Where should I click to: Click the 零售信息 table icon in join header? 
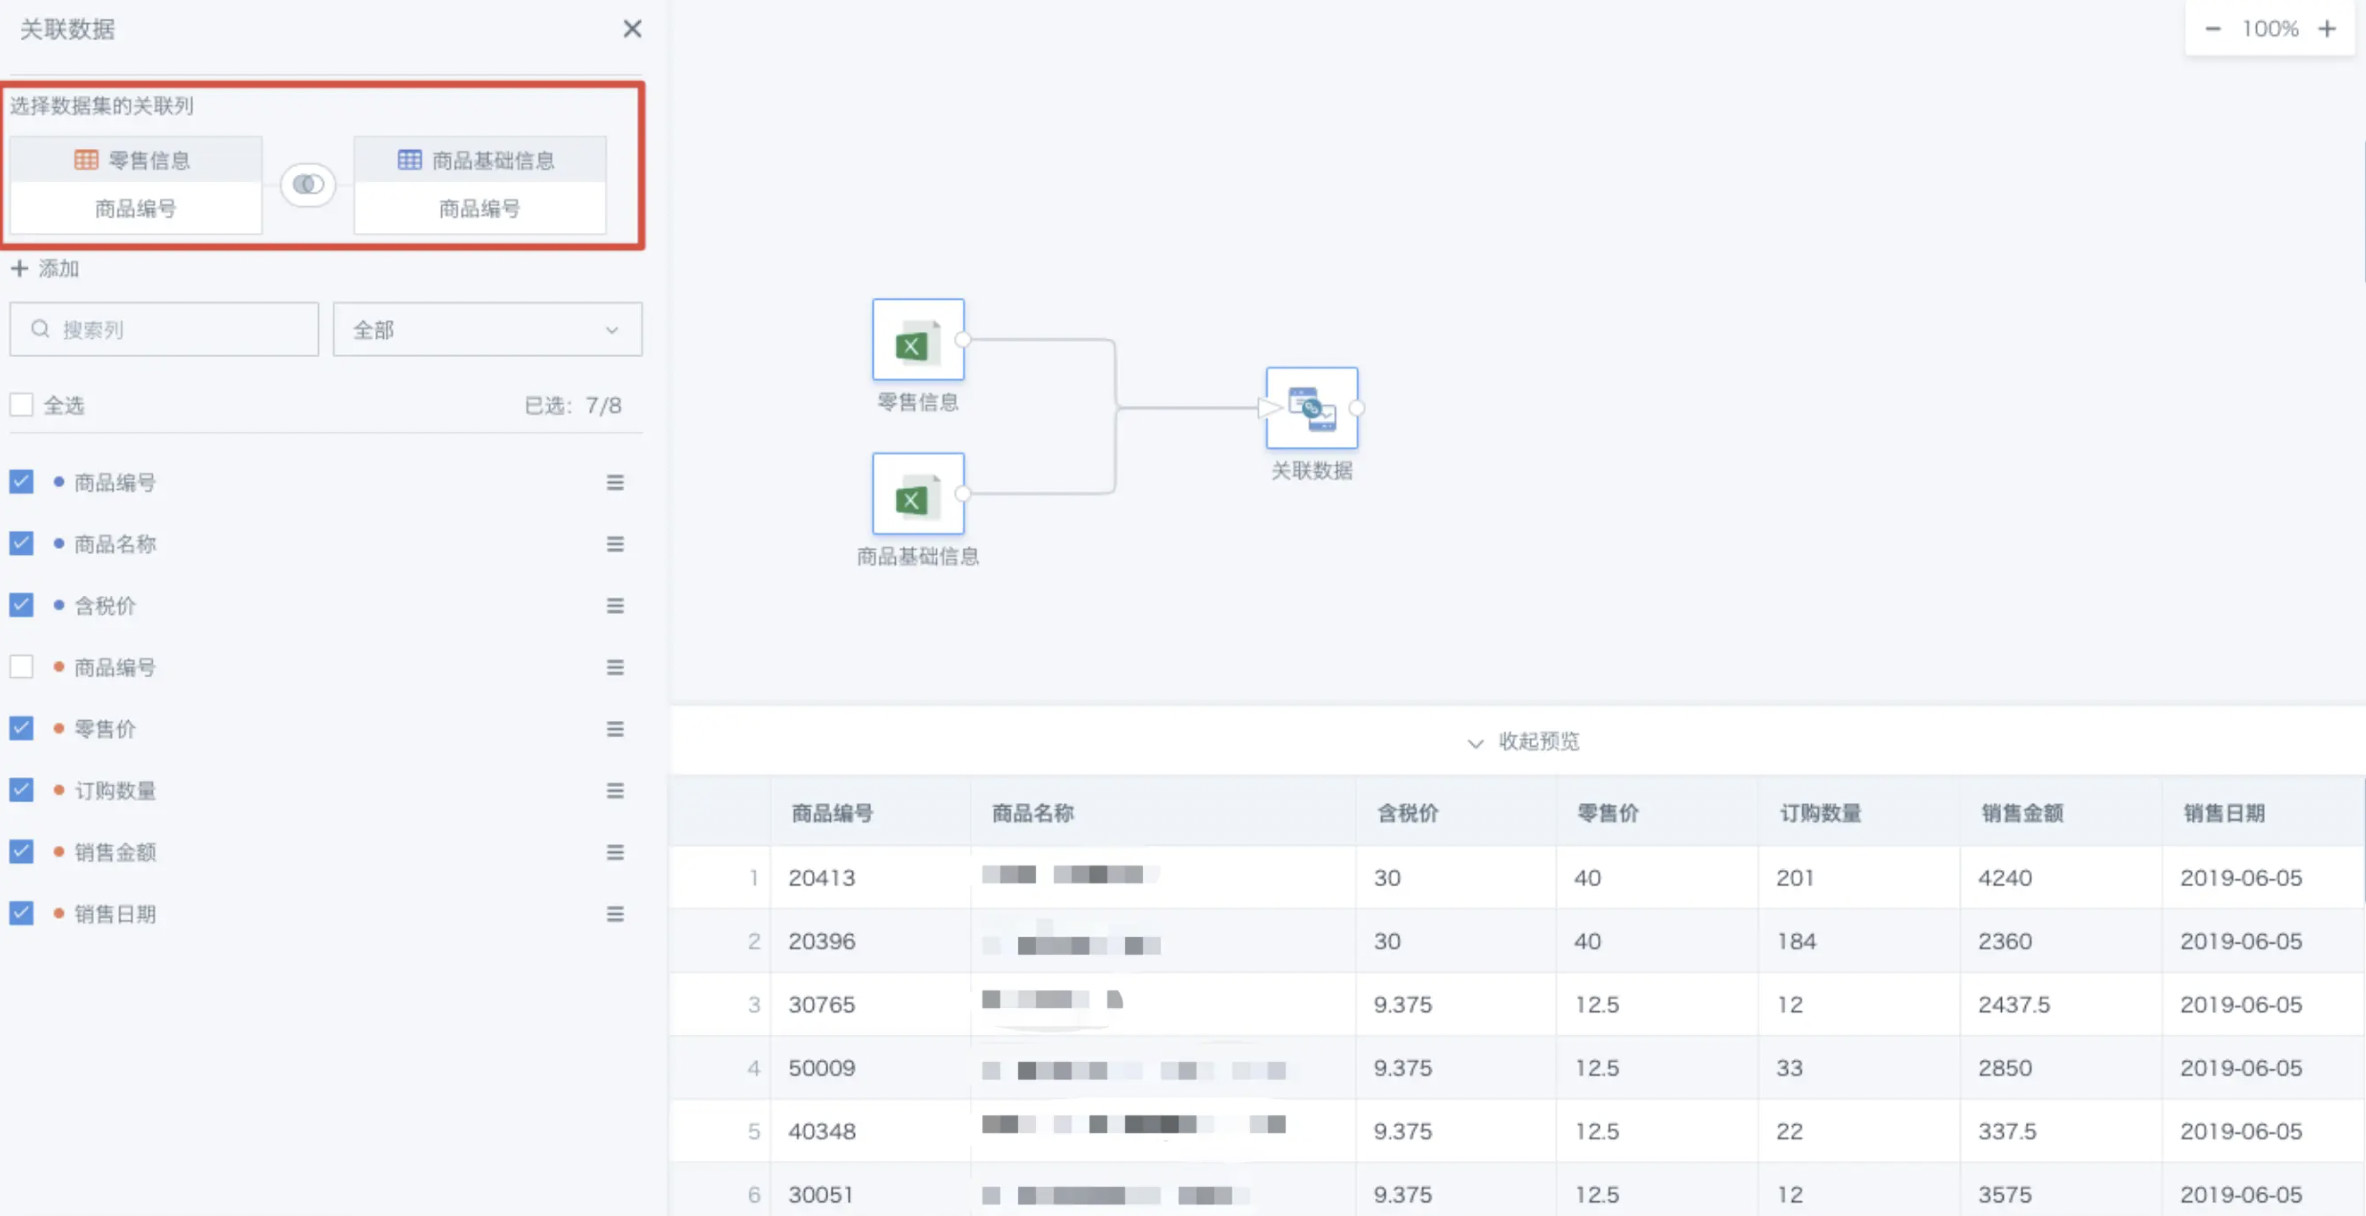(x=86, y=160)
